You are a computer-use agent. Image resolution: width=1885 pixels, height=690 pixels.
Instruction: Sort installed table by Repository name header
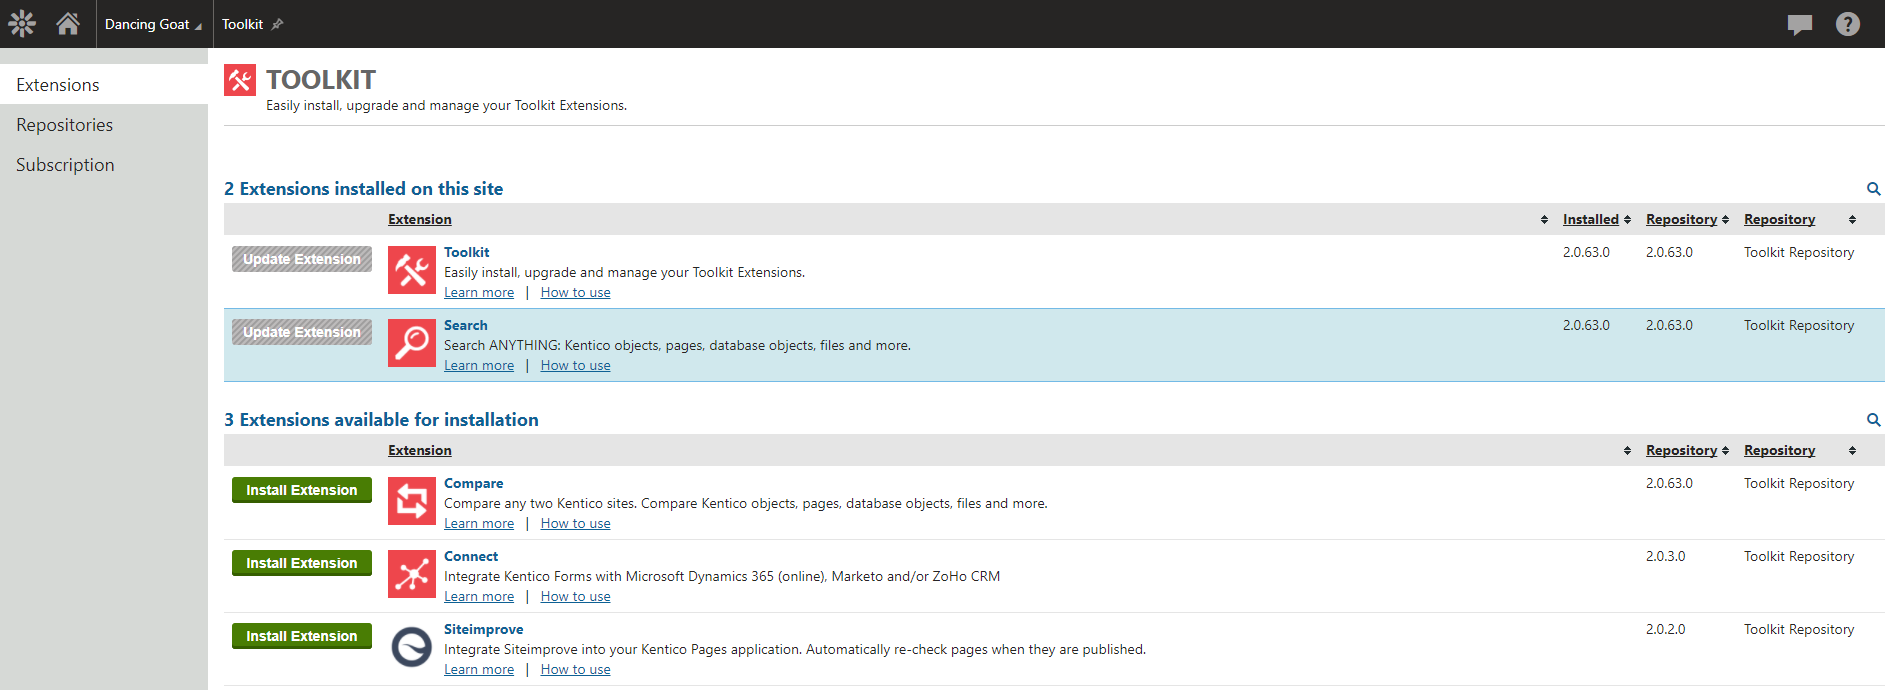coord(1779,219)
